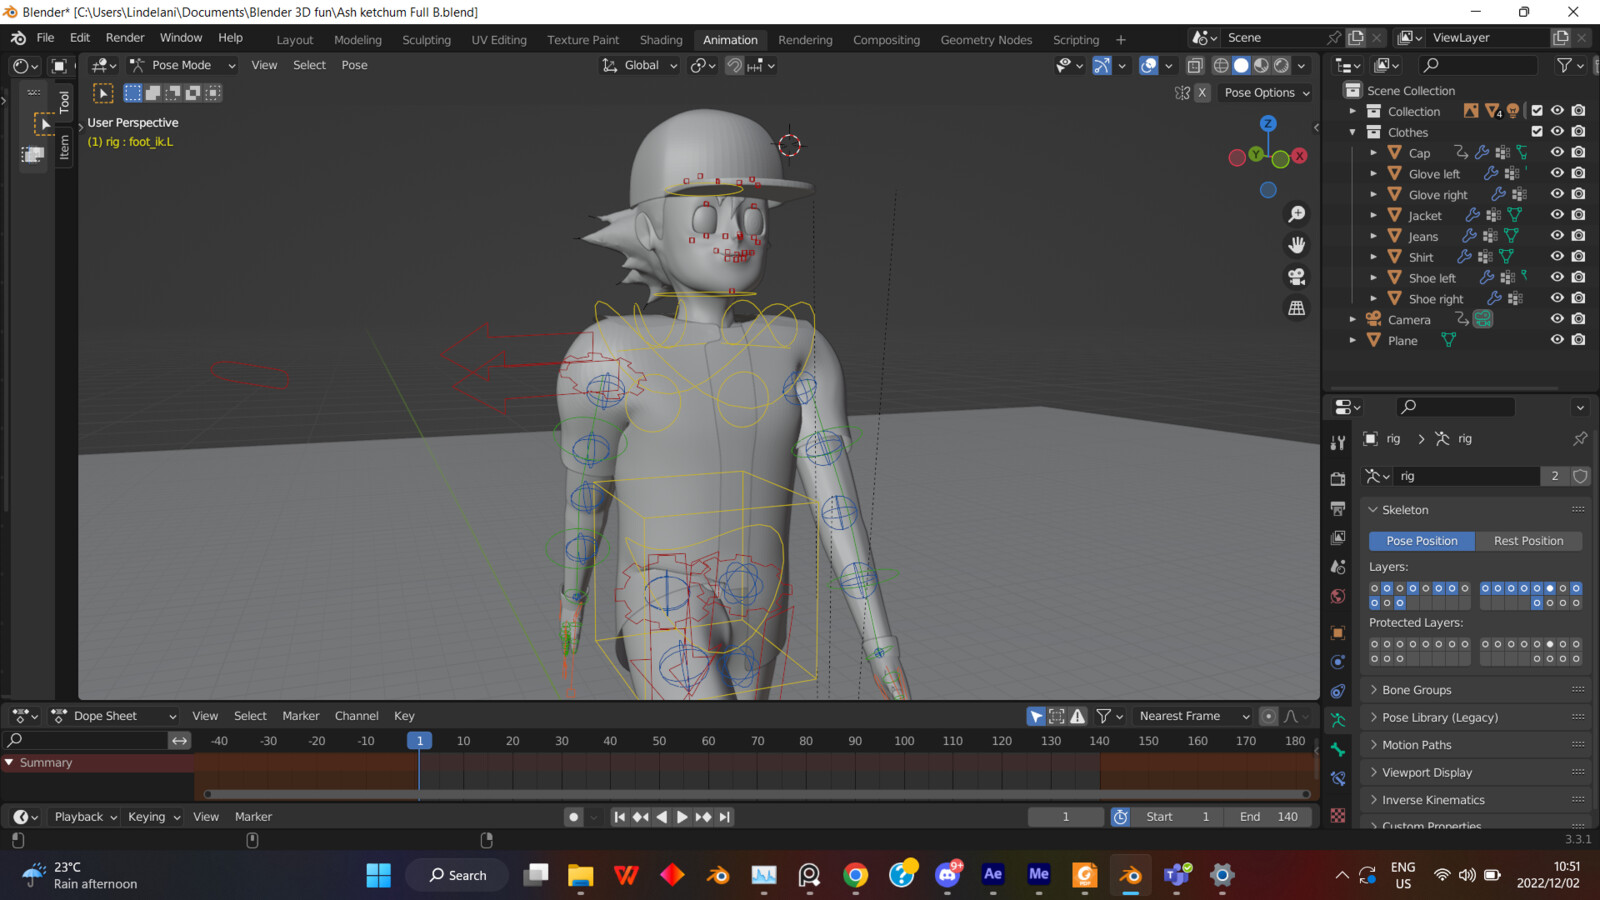Select the Rendered viewport shading mode

click(x=1281, y=65)
